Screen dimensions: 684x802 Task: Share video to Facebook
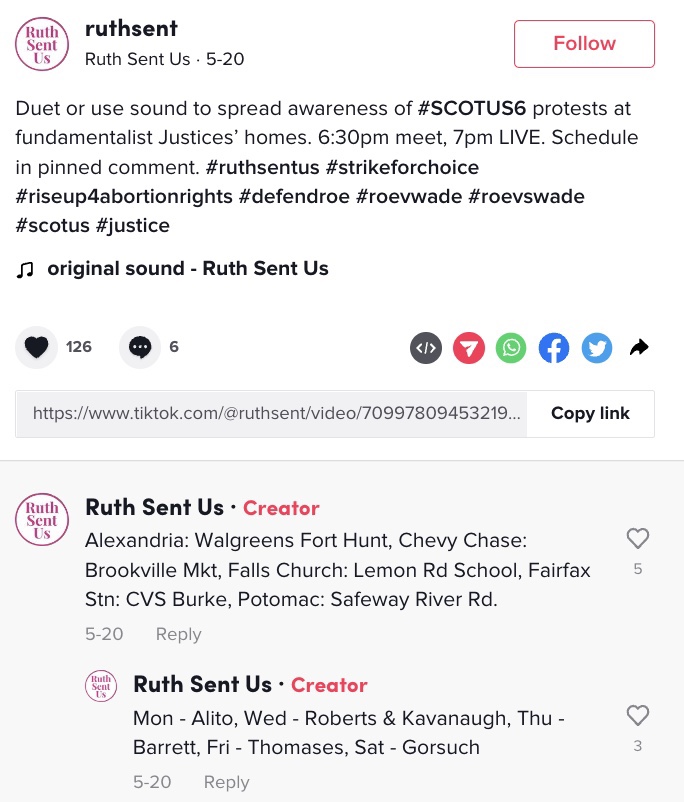tap(554, 348)
